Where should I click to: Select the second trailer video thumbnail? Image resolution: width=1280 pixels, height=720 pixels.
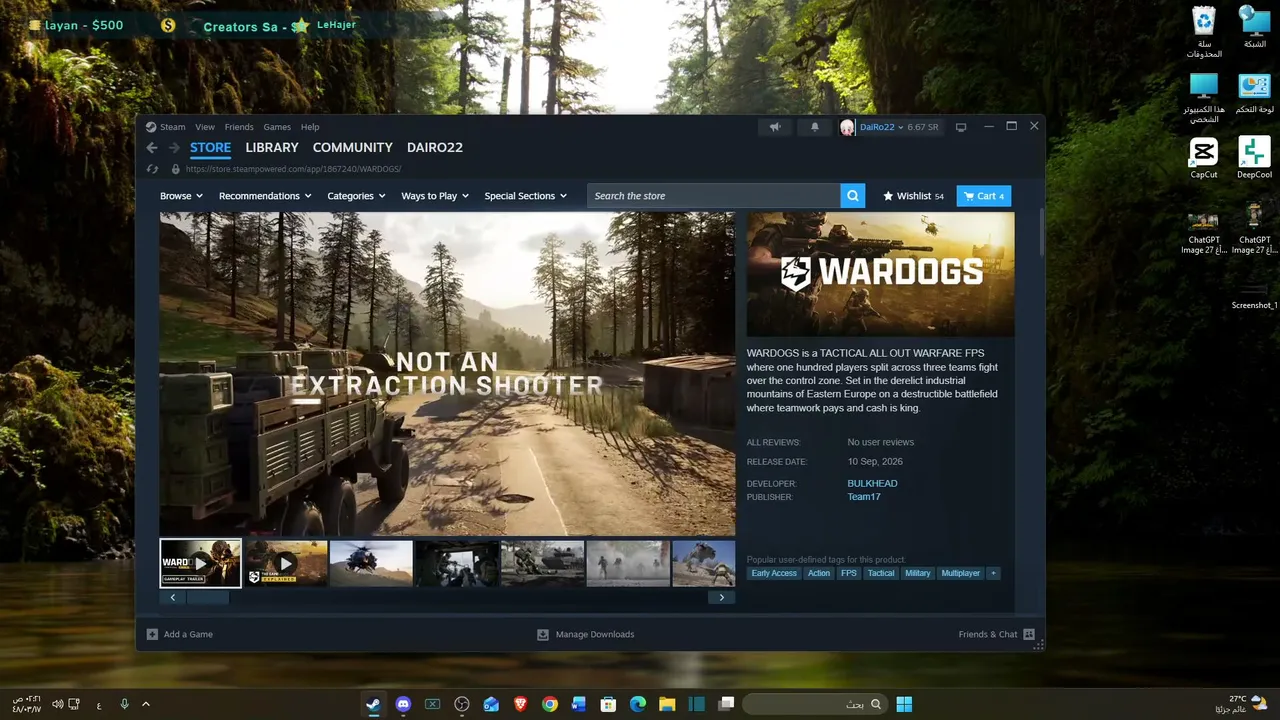286,563
